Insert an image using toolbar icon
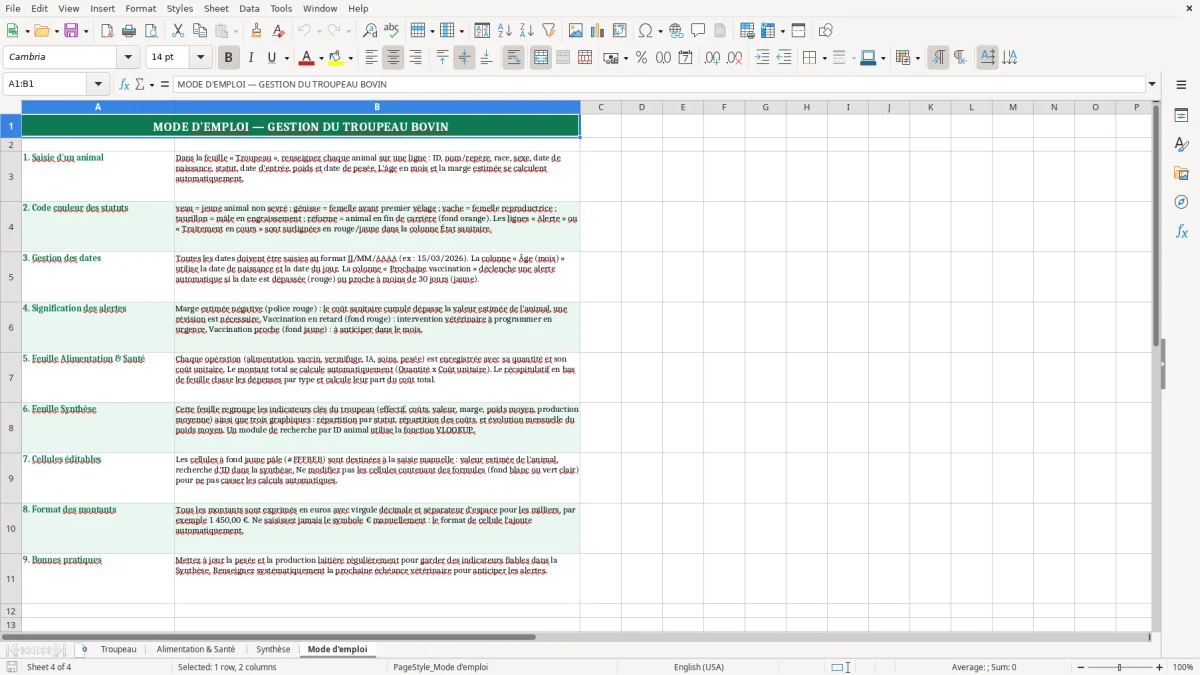 577,31
